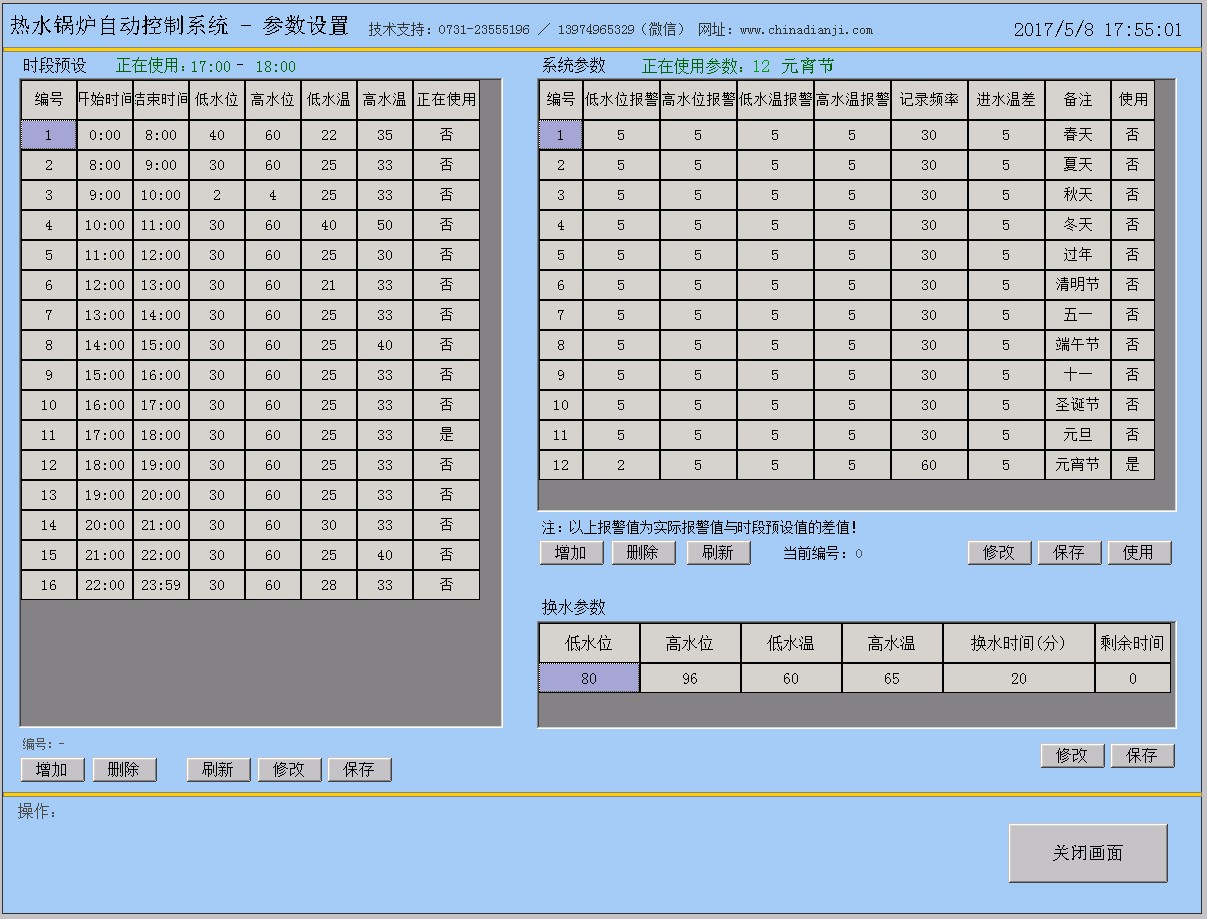Click the 记录频率 column header

929,100
